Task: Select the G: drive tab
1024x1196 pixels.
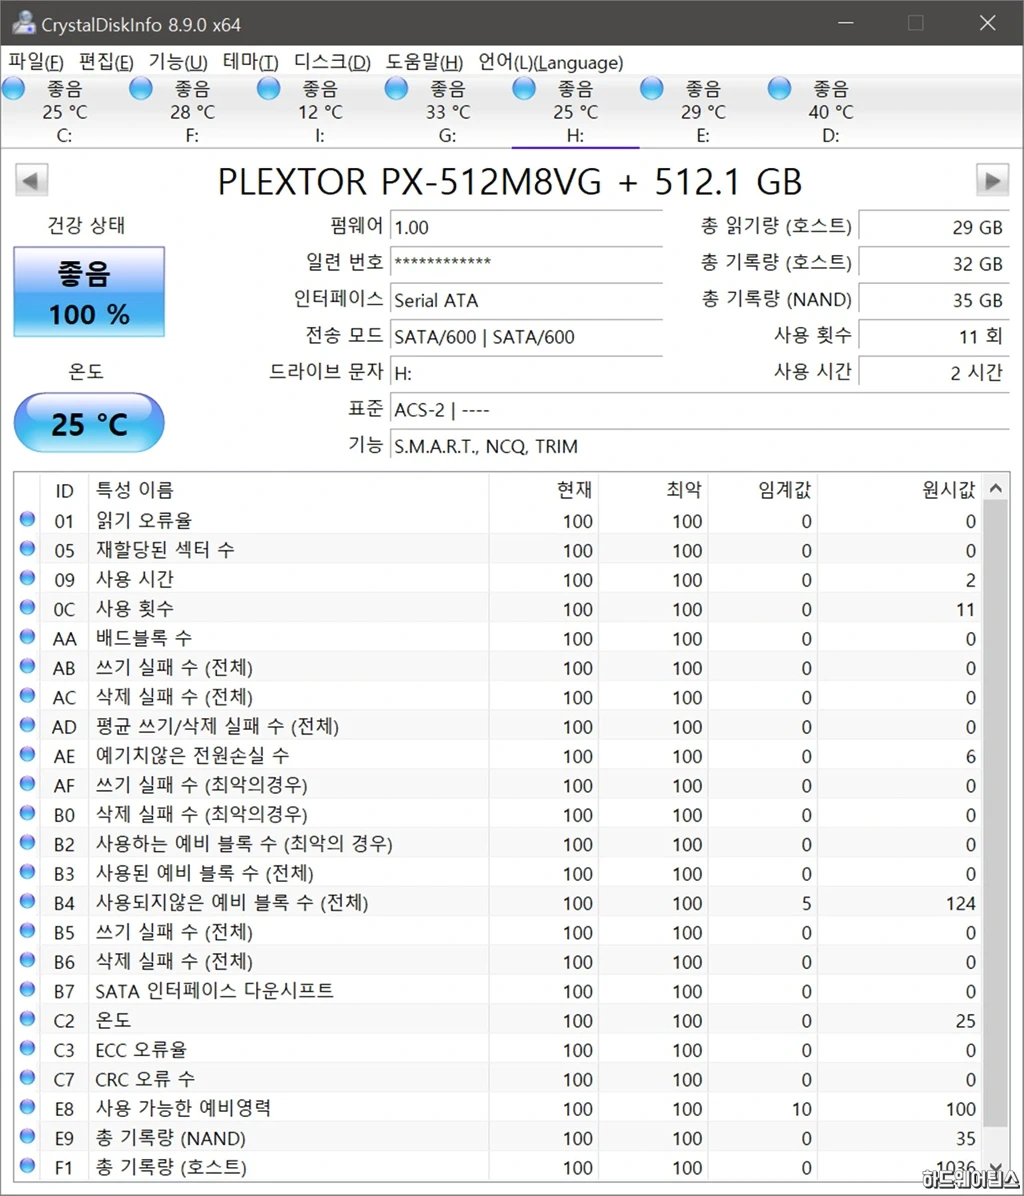Action: click(448, 111)
